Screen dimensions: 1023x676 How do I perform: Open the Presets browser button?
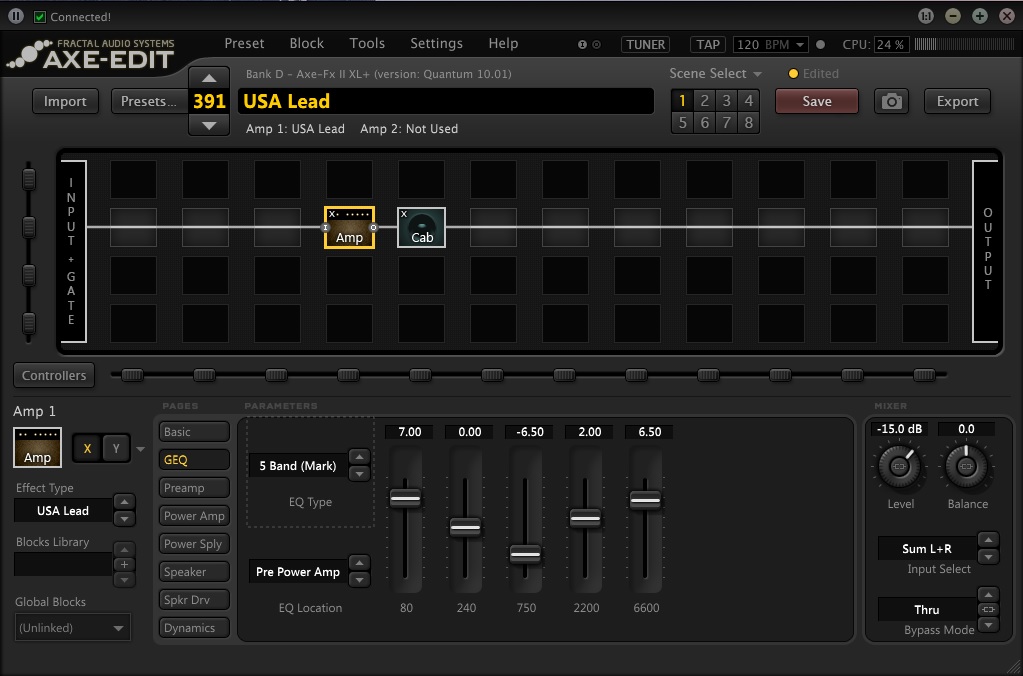pos(149,101)
